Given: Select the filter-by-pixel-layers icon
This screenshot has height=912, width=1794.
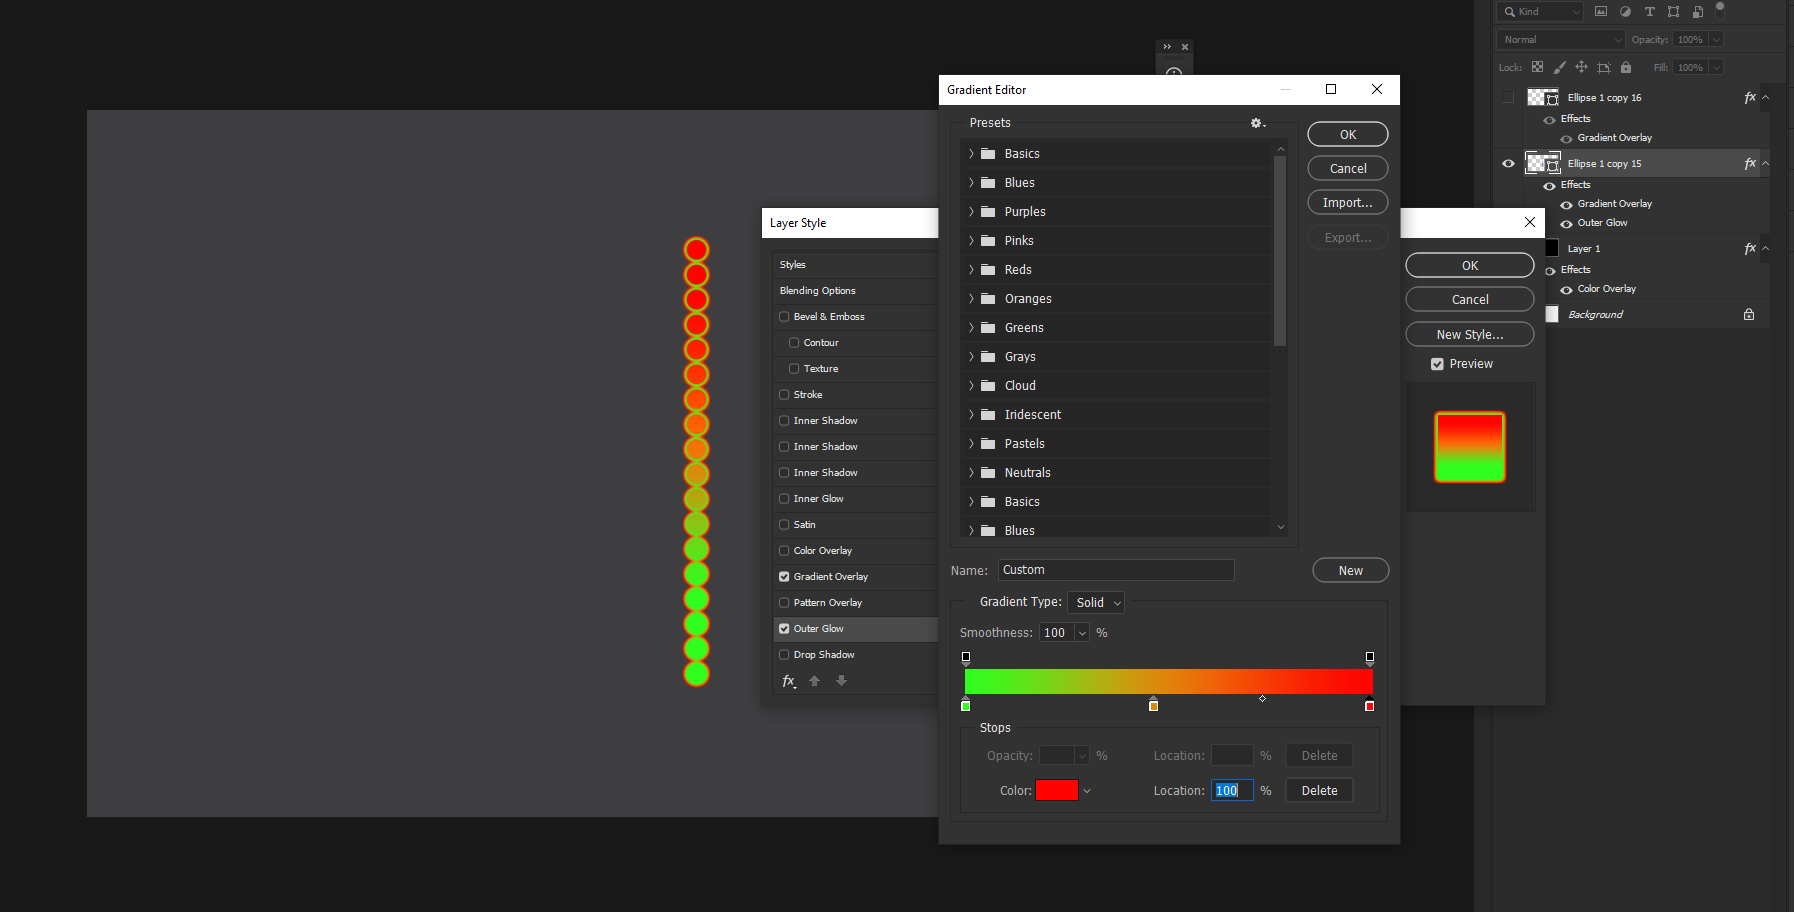Looking at the screenshot, I should [x=1601, y=11].
